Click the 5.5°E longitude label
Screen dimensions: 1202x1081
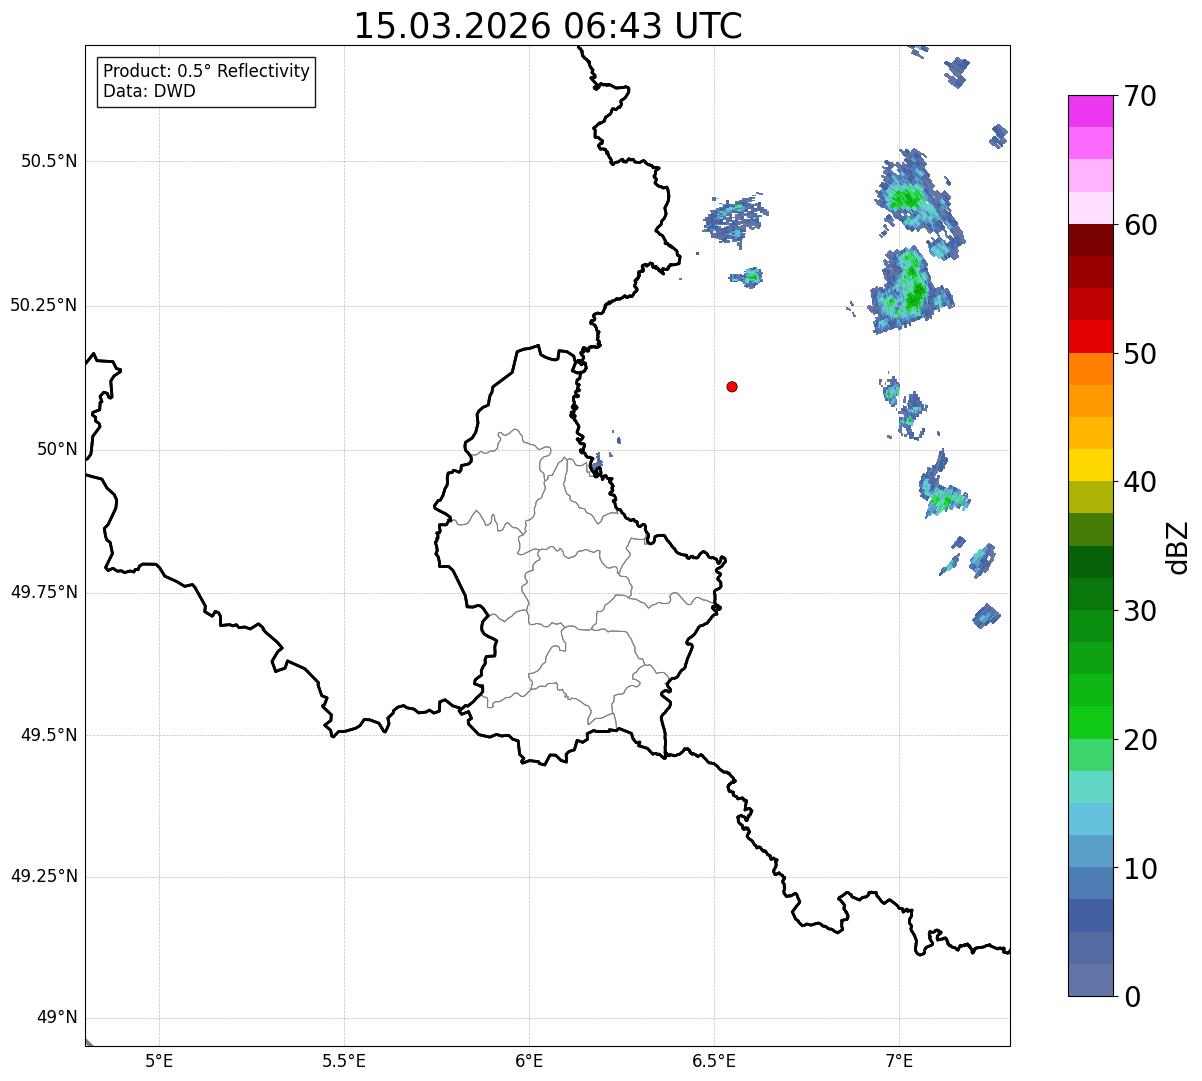[x=344, y=1061]
